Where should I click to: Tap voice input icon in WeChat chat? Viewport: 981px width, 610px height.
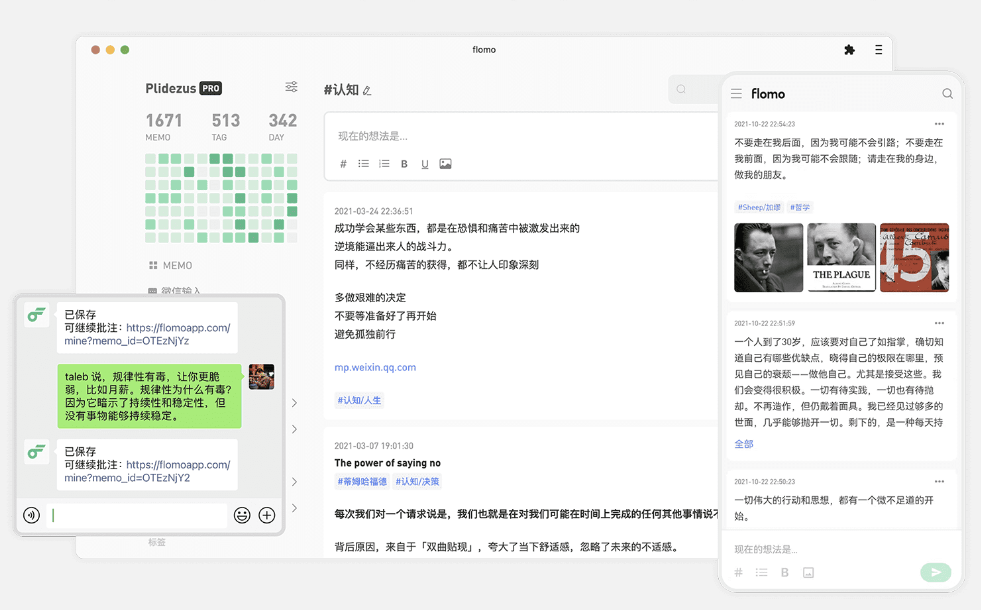click(31, 515)
